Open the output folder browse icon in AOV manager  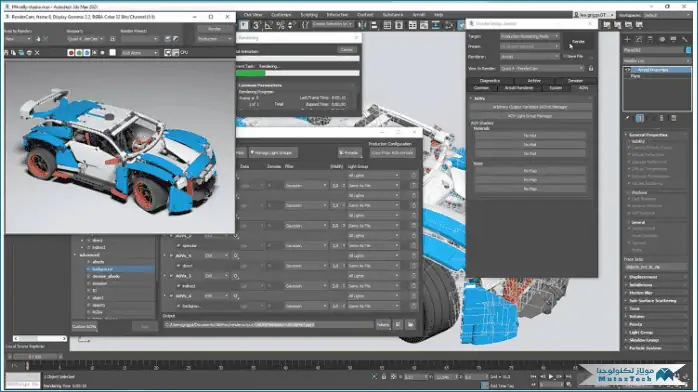(410, 325)
